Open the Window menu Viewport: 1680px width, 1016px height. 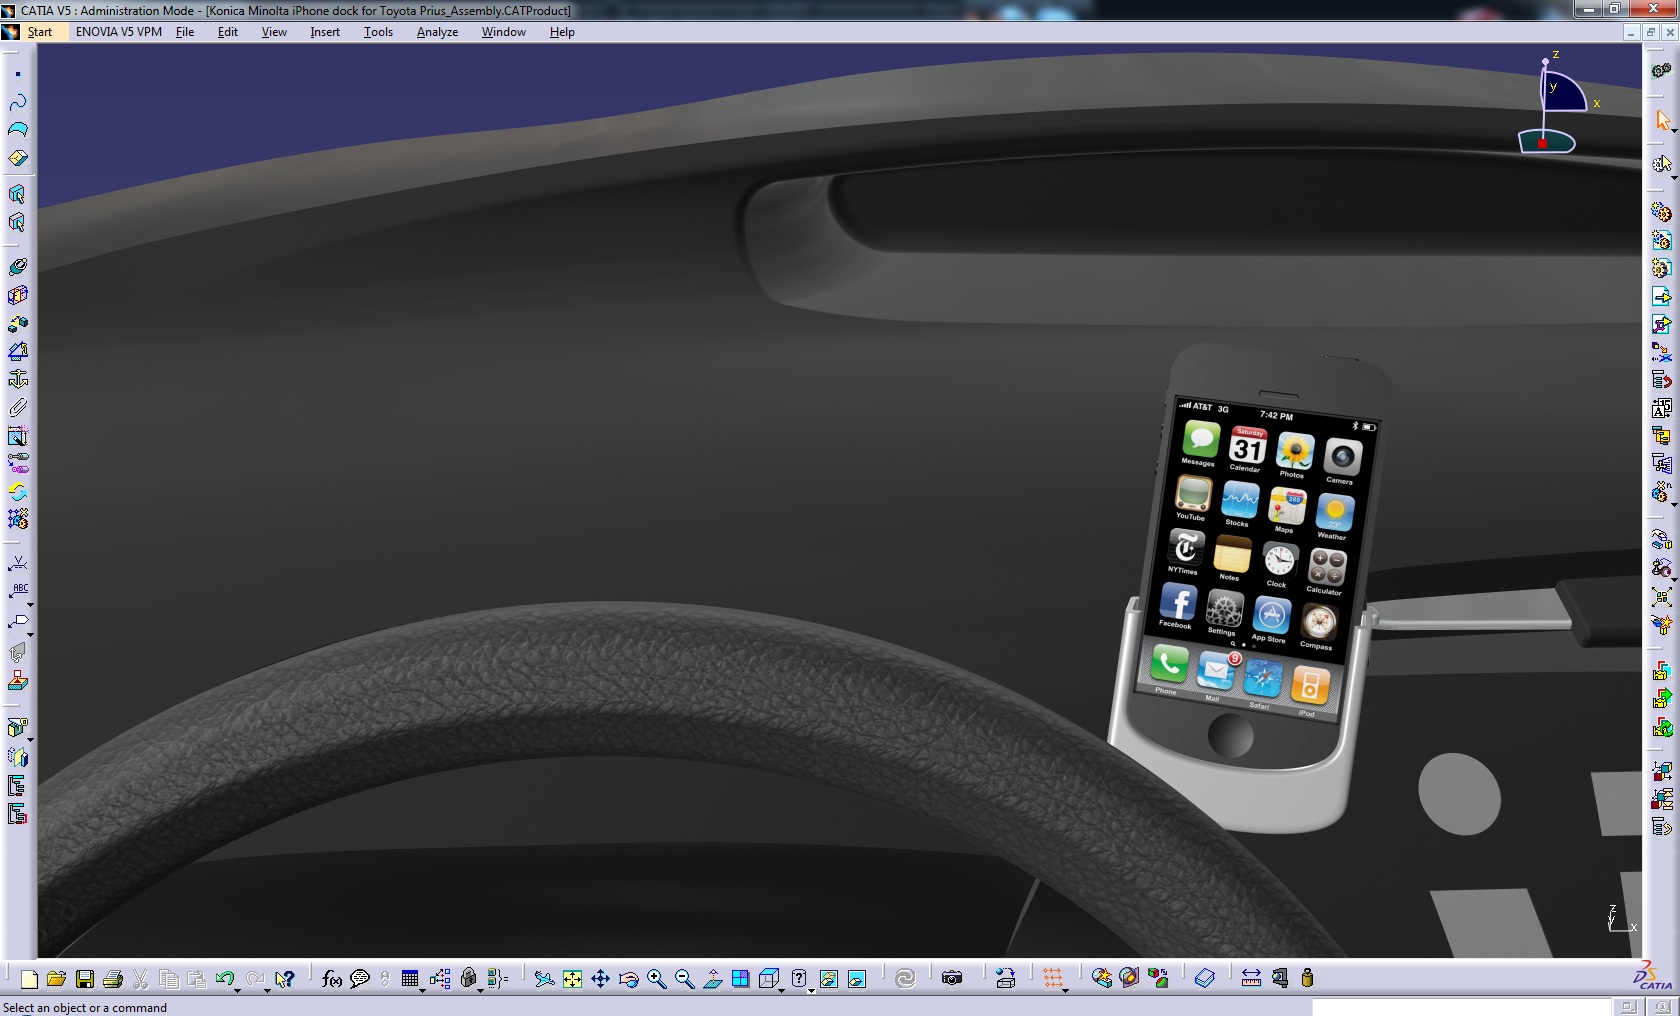(x=503, y=32)
